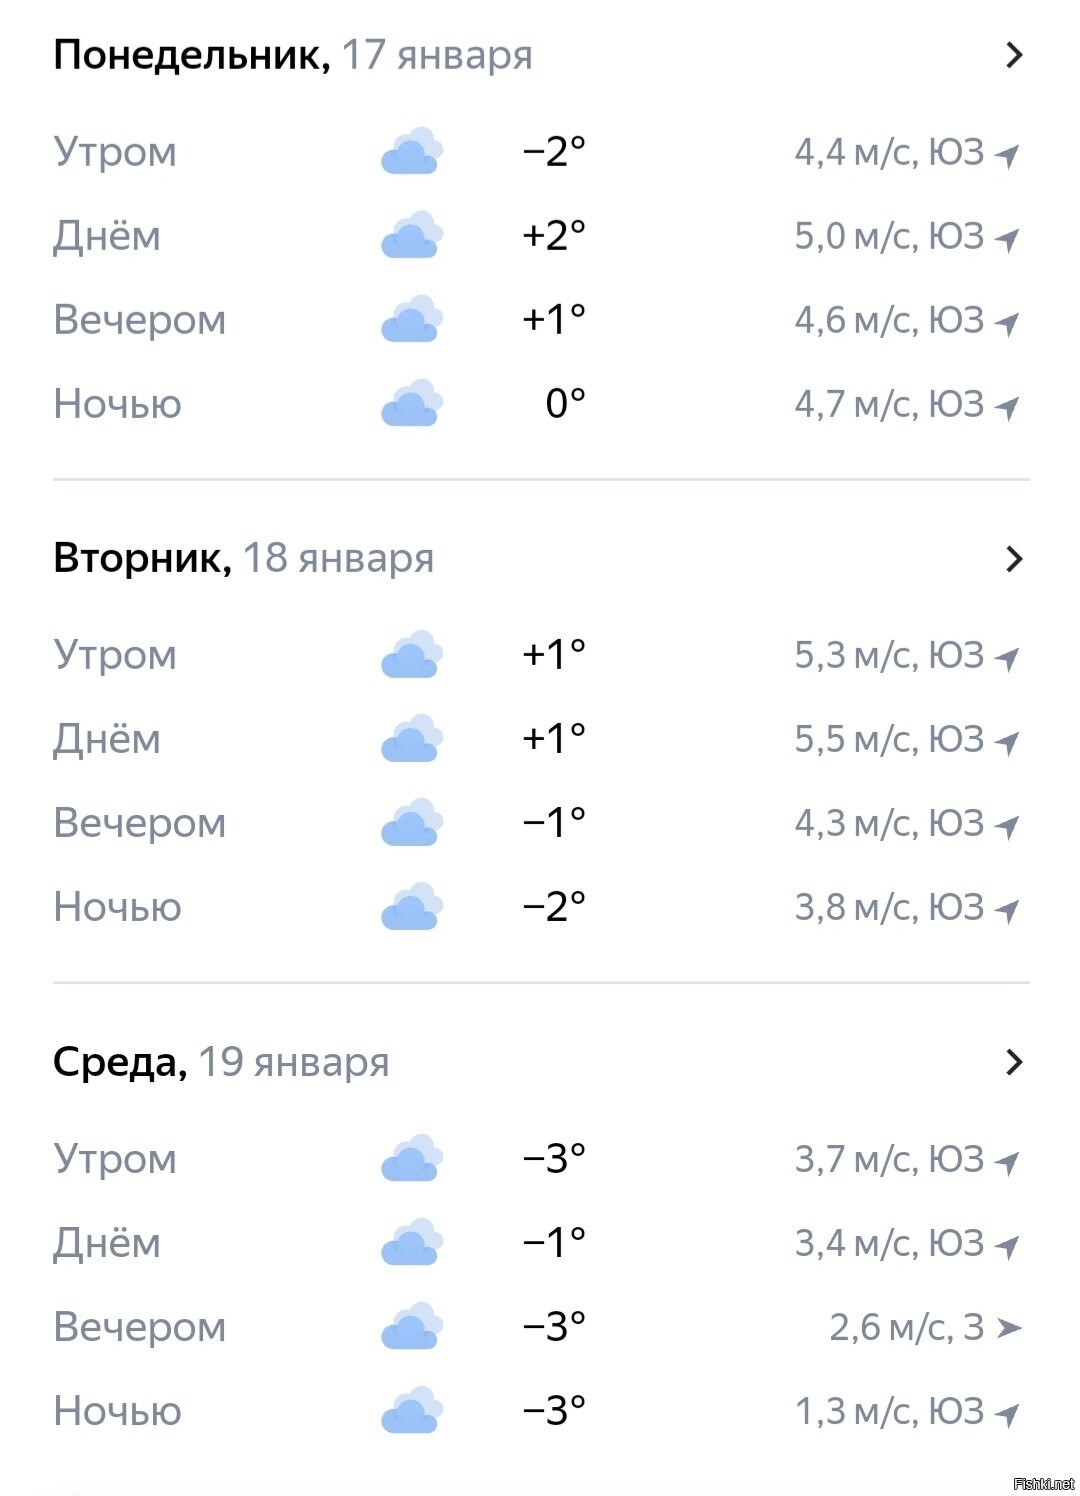Expand Tuesday 18 January forecast chevron
This screenshot has width=1080, height=1496.
coord(1014,558)
